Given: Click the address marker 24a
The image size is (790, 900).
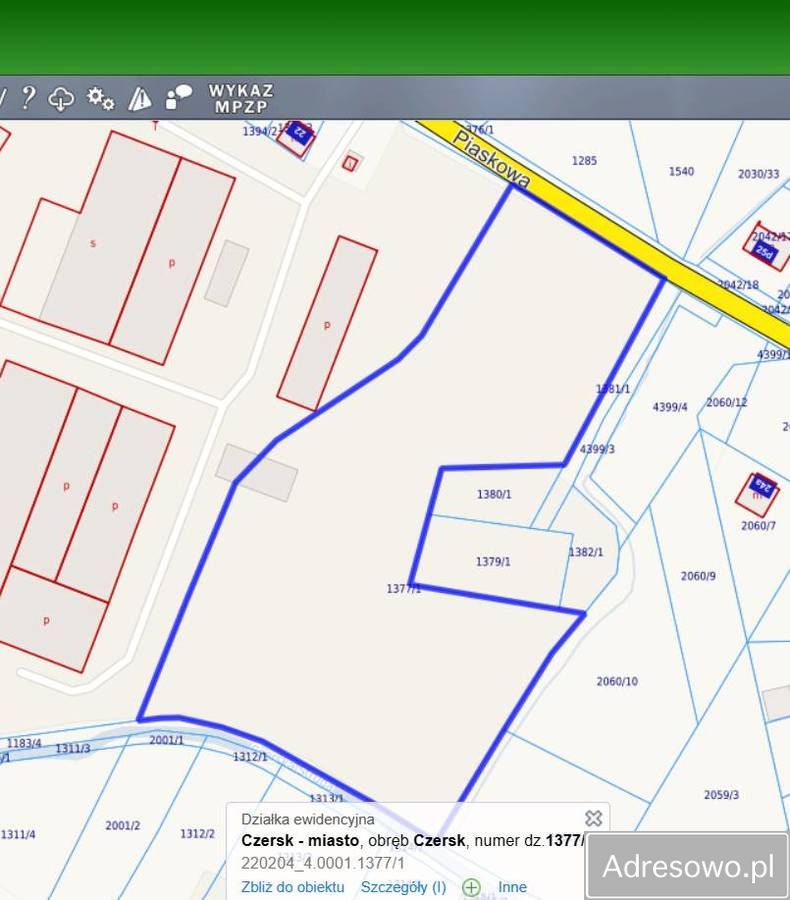Looking at the screenshot, I should [764, 487].
